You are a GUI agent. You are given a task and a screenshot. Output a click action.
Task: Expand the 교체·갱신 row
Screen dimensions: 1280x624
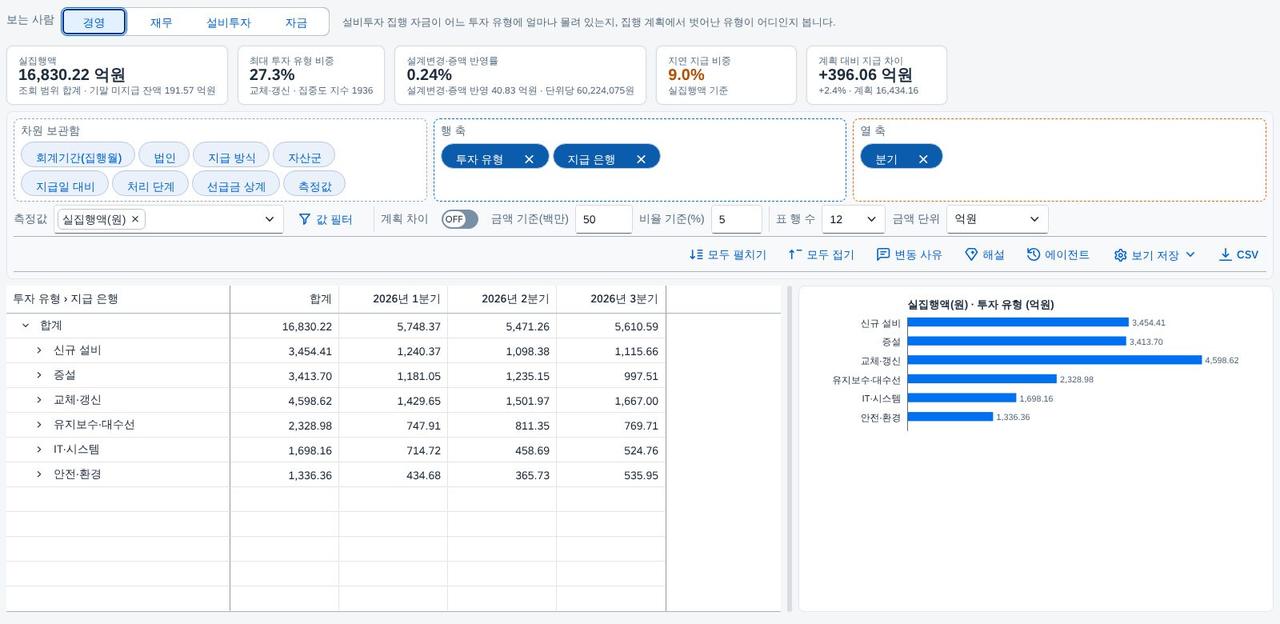point(39,400)
